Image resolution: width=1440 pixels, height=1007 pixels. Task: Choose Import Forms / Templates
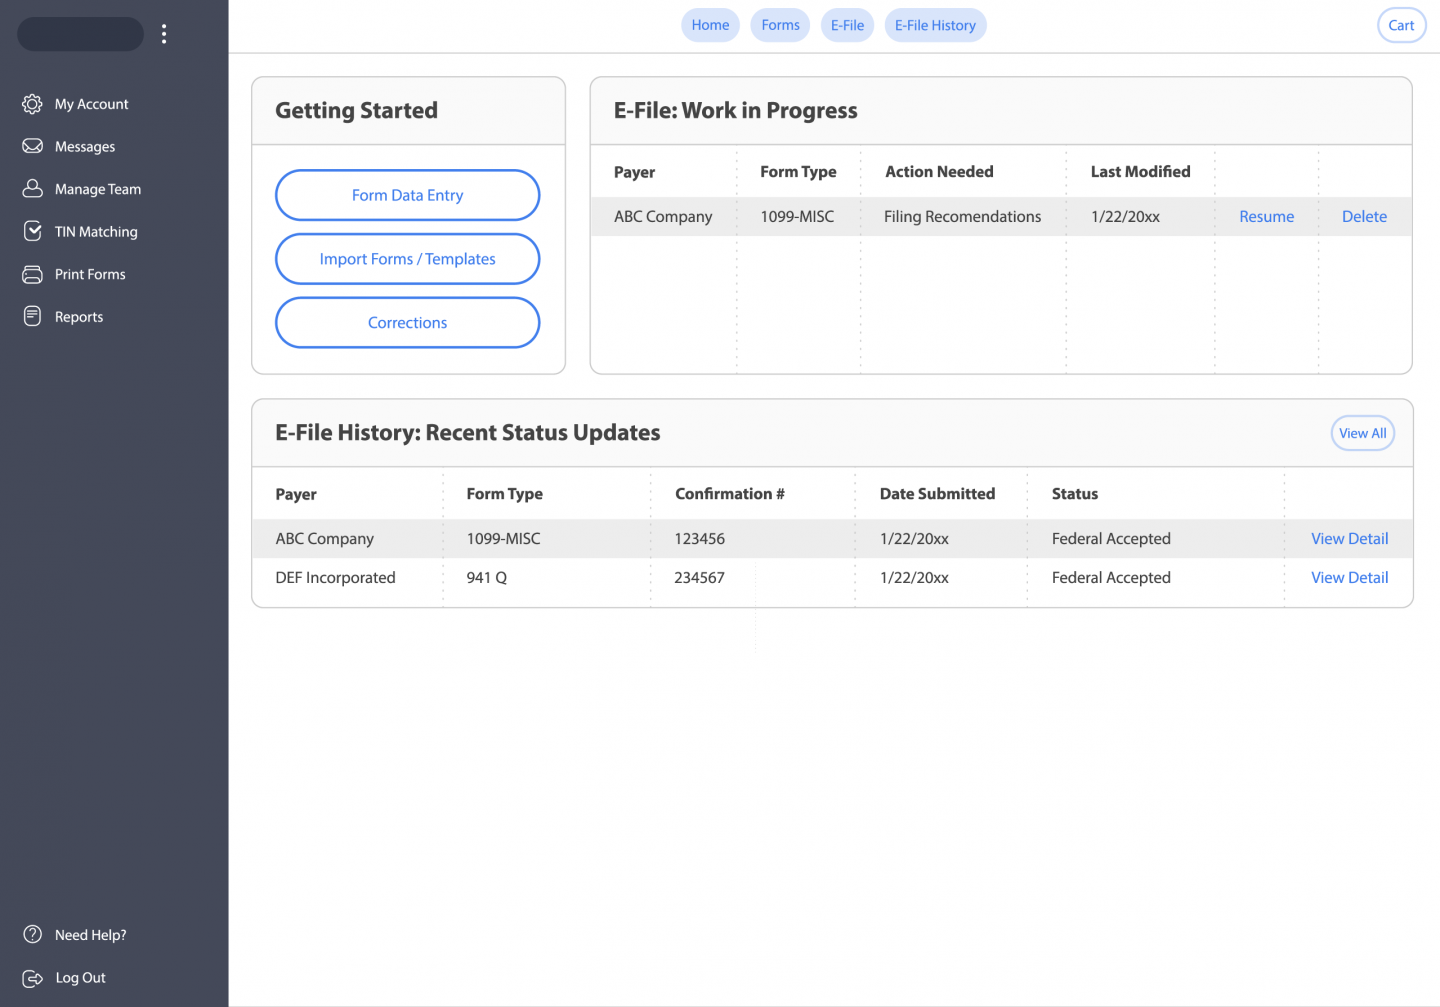407,259
